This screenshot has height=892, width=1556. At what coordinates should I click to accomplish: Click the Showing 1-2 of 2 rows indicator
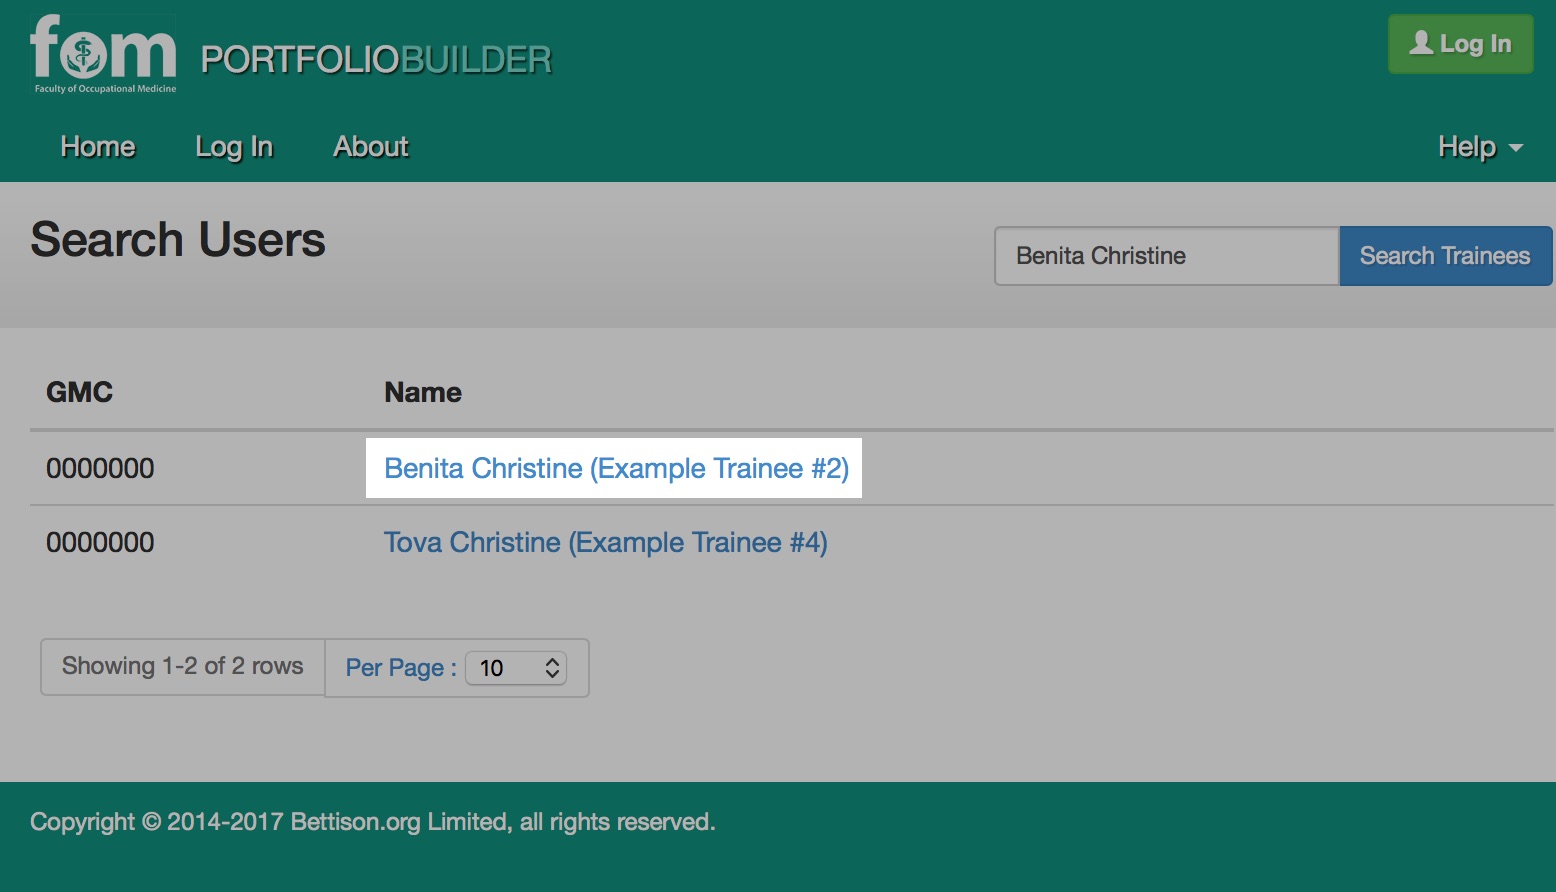click(x=183, y=666)
